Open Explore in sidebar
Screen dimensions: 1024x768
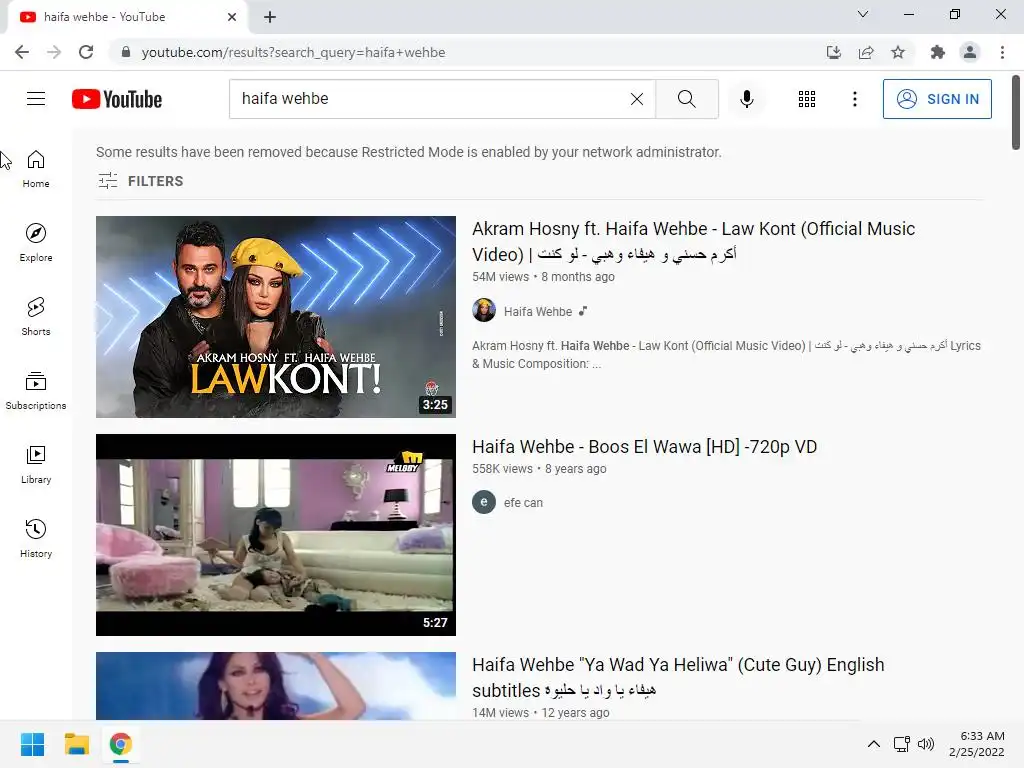point(36,243)
